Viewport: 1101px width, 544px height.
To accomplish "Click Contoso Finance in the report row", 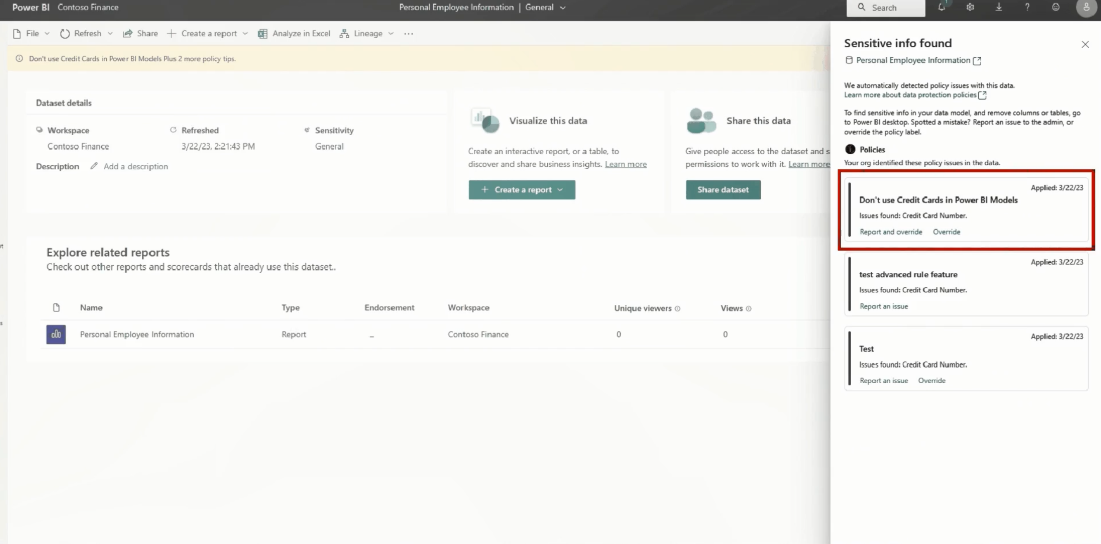I will tap(478, 334).
